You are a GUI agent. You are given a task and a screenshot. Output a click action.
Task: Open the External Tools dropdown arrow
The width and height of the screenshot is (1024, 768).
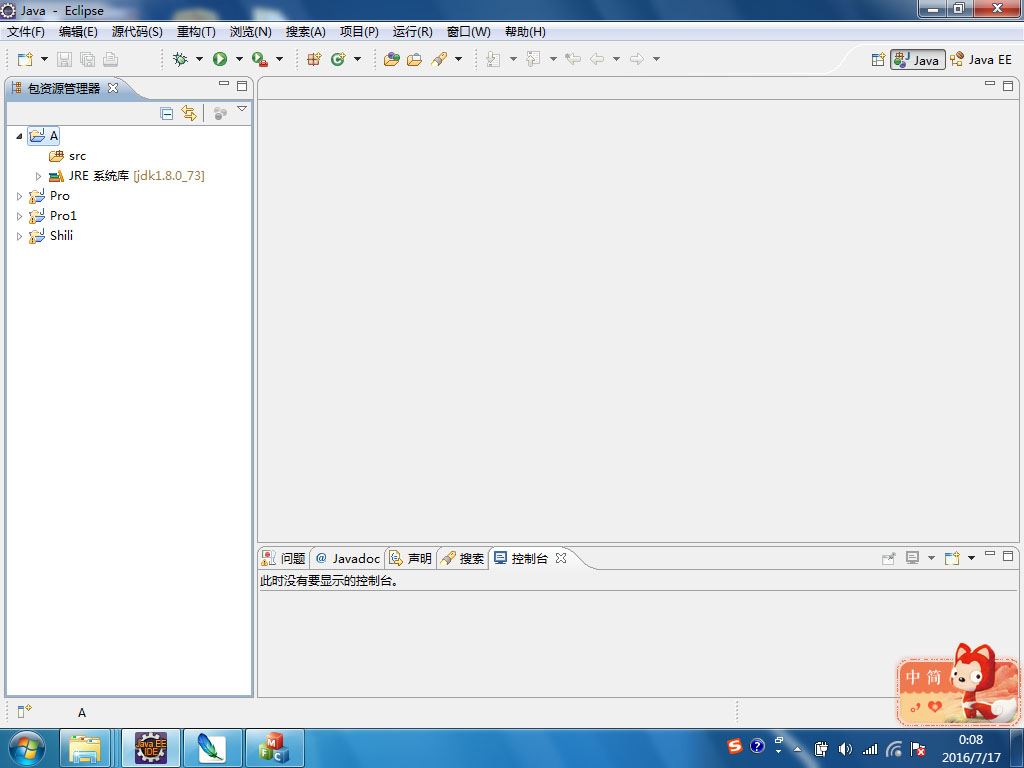click(x=280, y=59)
